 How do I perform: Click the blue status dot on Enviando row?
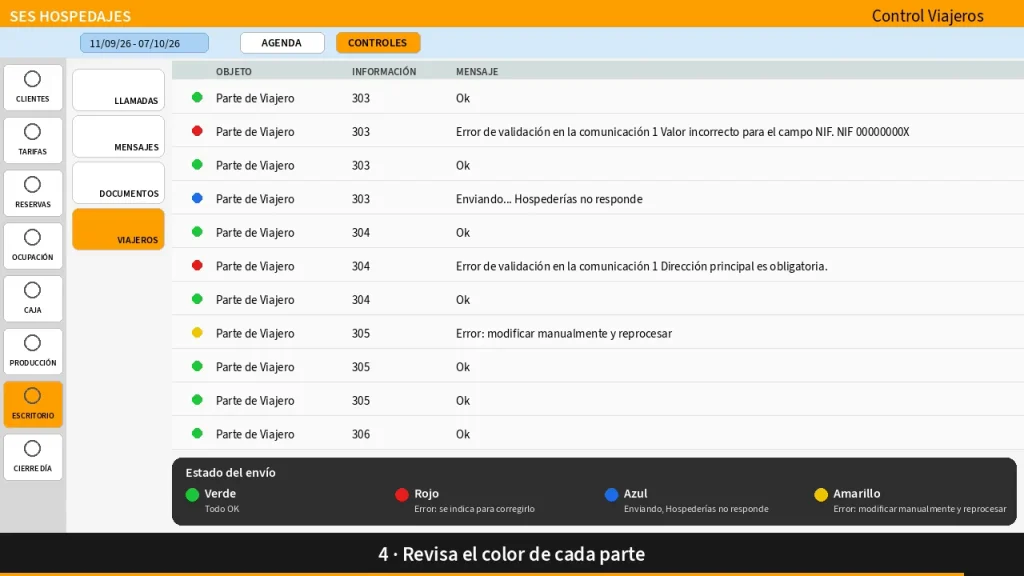197,199
